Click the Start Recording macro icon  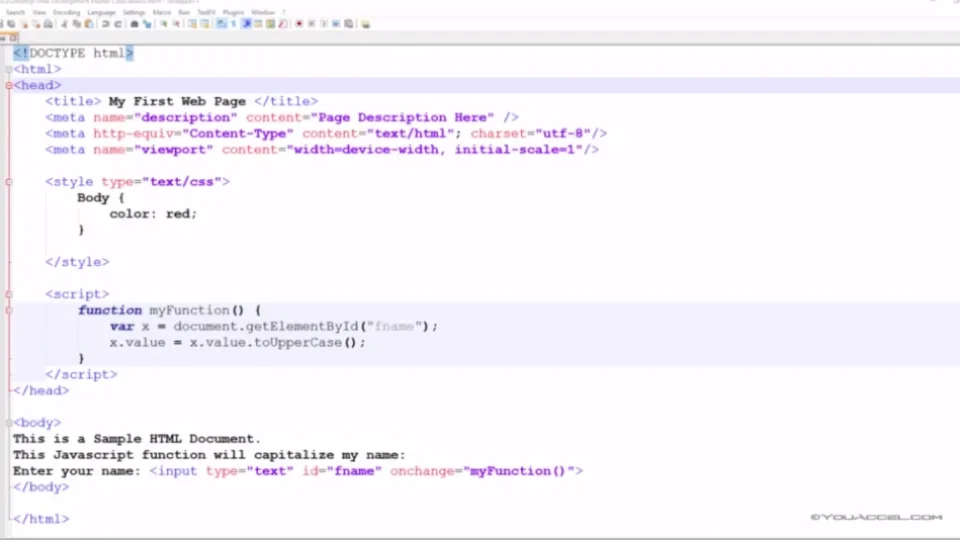pyautogui.click(x=299, y=24)
